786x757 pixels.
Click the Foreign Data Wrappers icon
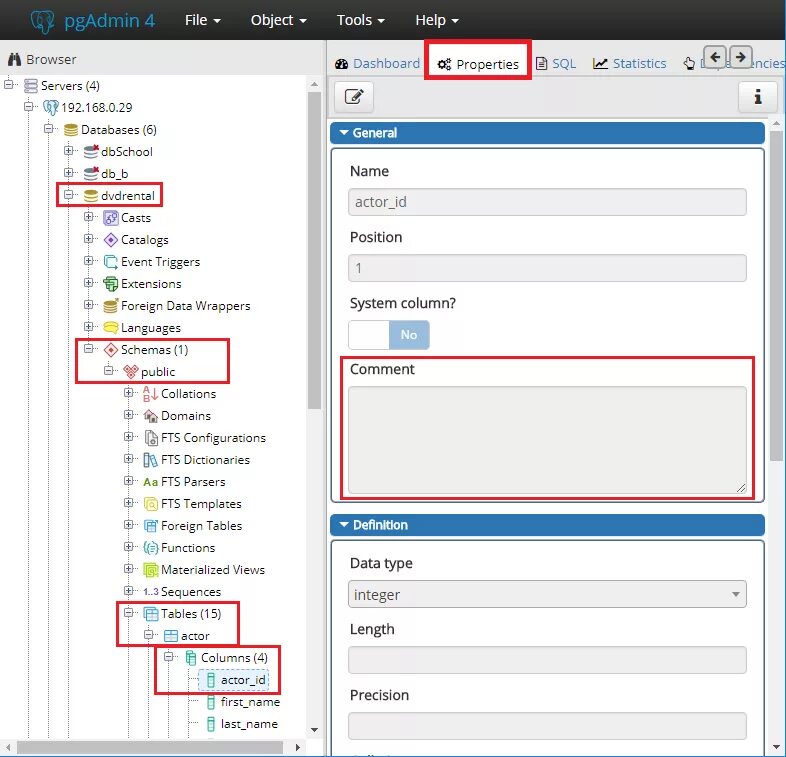coord(110,306)
